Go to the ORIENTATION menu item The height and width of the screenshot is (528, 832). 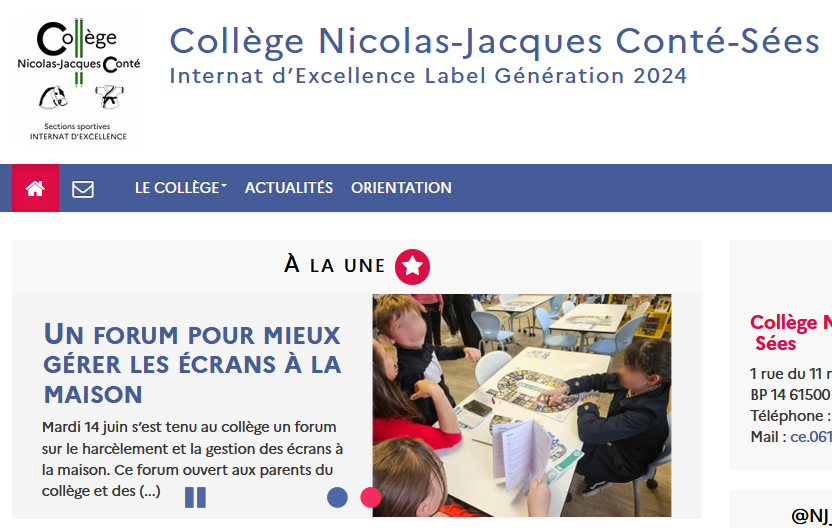click(x=401, y=188)
